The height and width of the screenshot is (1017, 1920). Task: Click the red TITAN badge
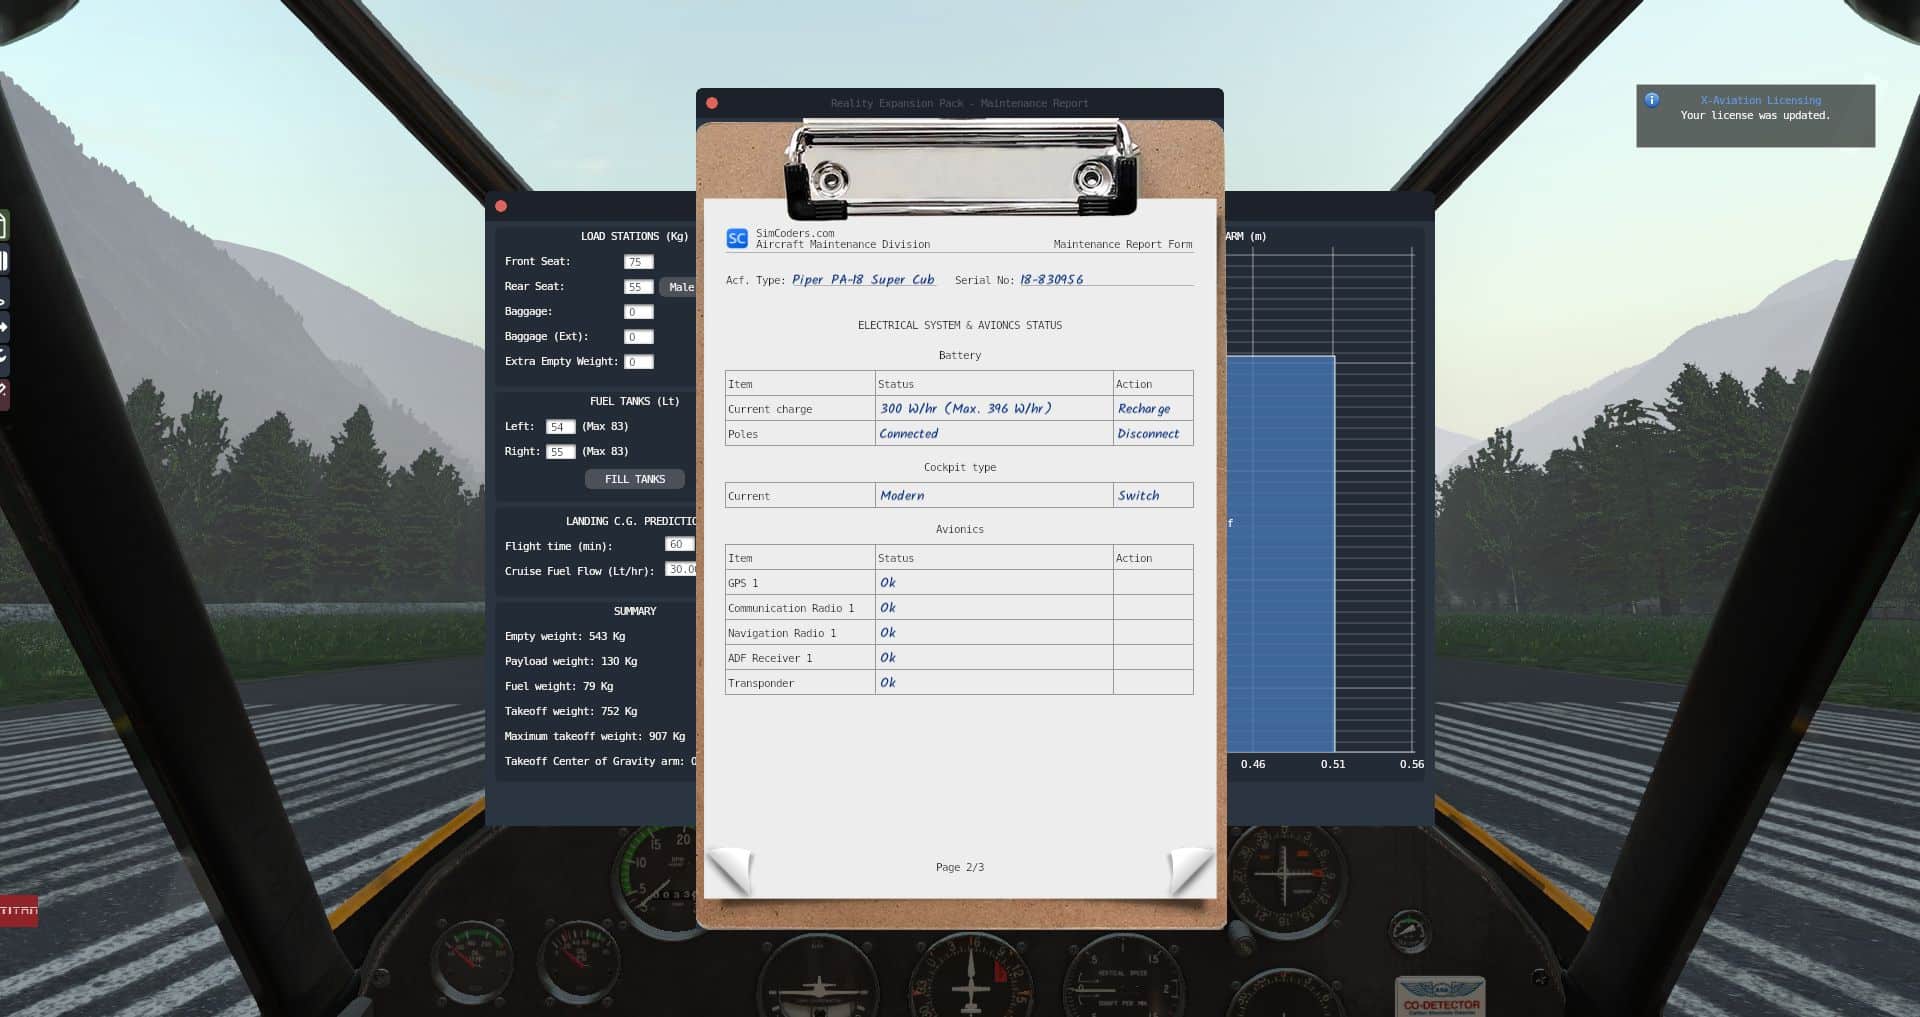click(18, 910)
